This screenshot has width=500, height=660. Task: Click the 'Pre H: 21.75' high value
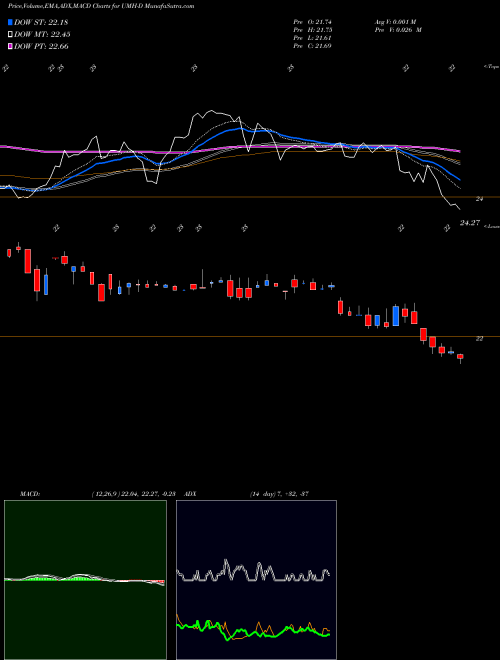[x=313, y=30]
